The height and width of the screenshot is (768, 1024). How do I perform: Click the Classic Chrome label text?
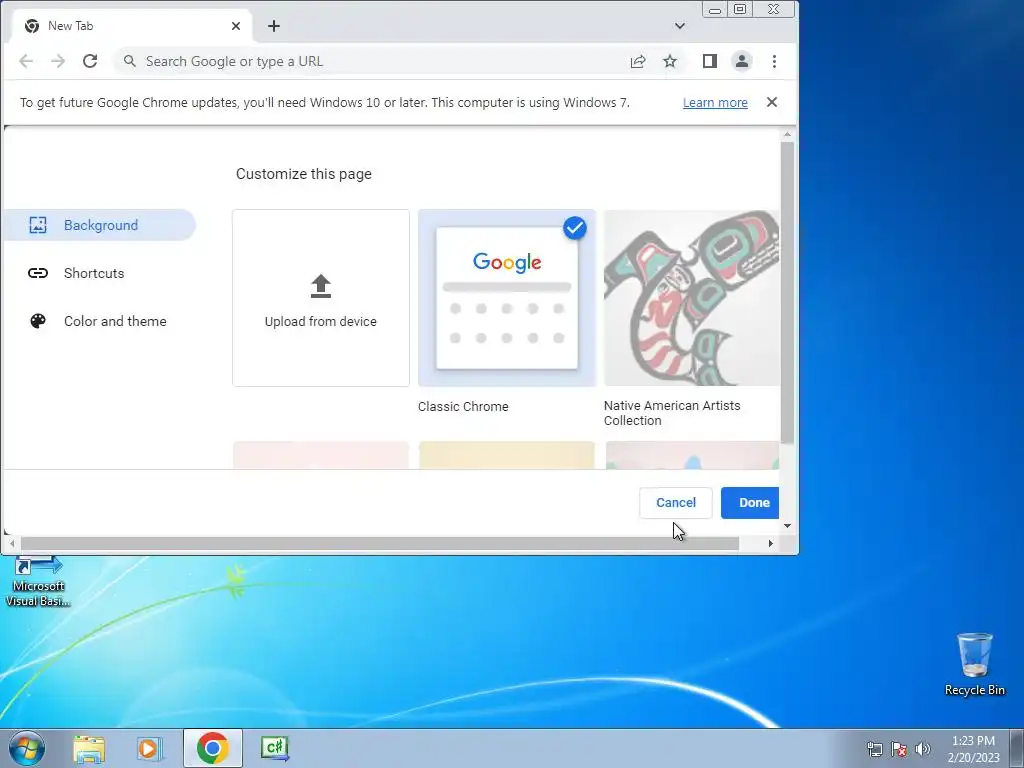pyautogui.click(x=463, y=406)
